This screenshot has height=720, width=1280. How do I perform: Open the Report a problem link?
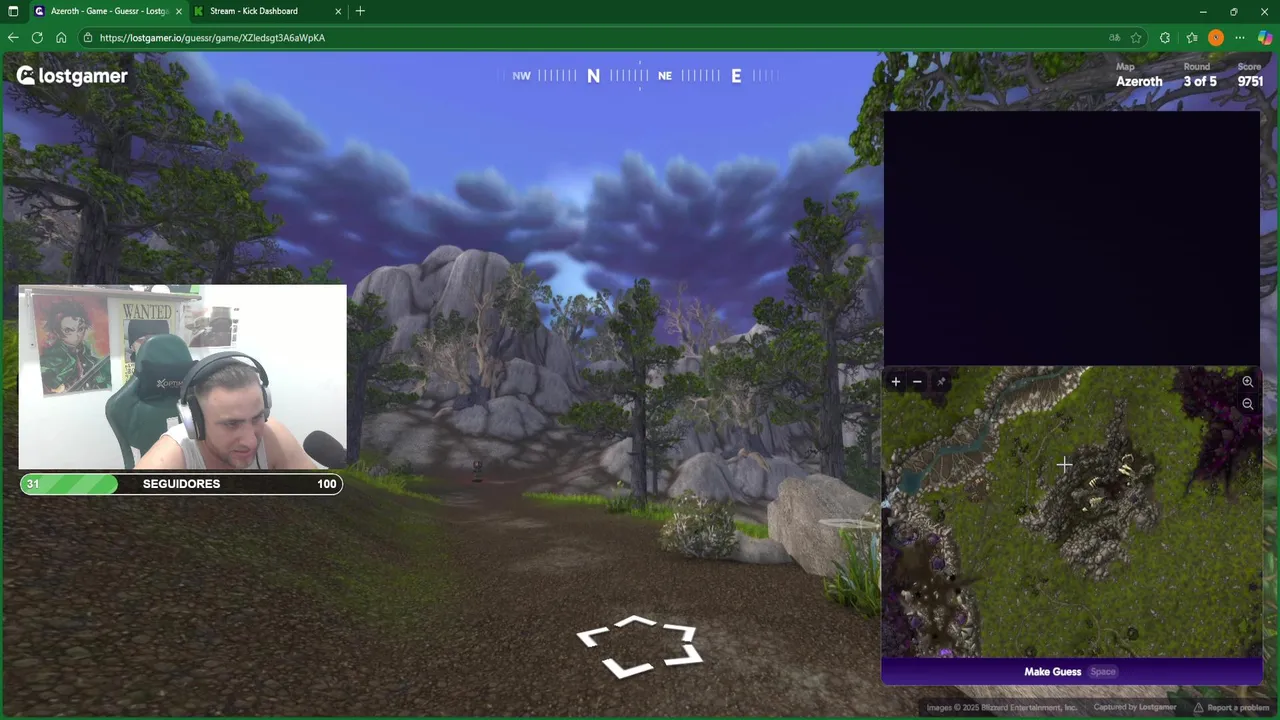[1231, 708]
